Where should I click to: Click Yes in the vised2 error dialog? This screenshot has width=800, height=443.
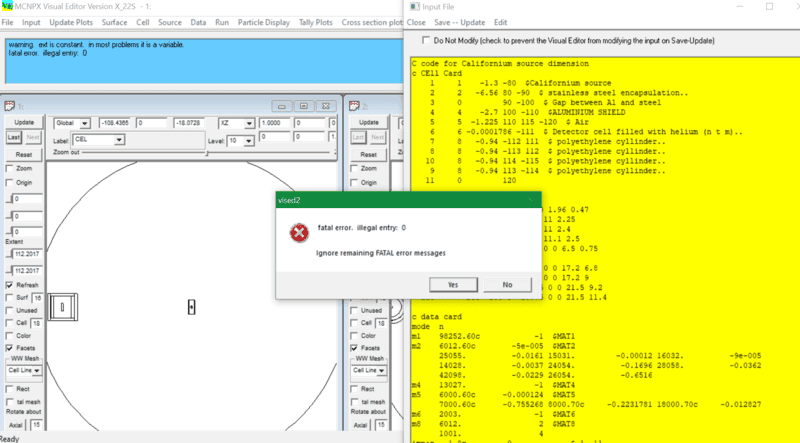[x=453, y=285]
